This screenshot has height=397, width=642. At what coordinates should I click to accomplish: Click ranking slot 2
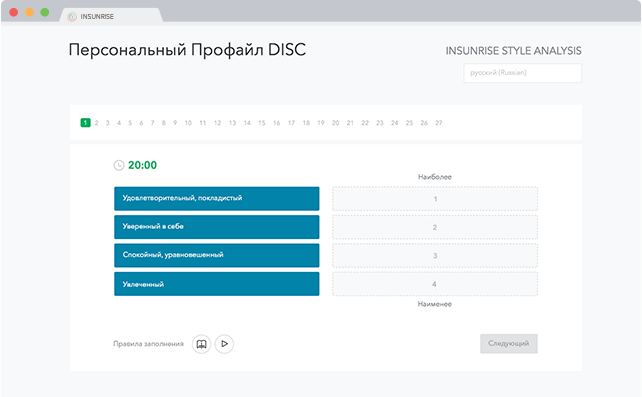435,227
